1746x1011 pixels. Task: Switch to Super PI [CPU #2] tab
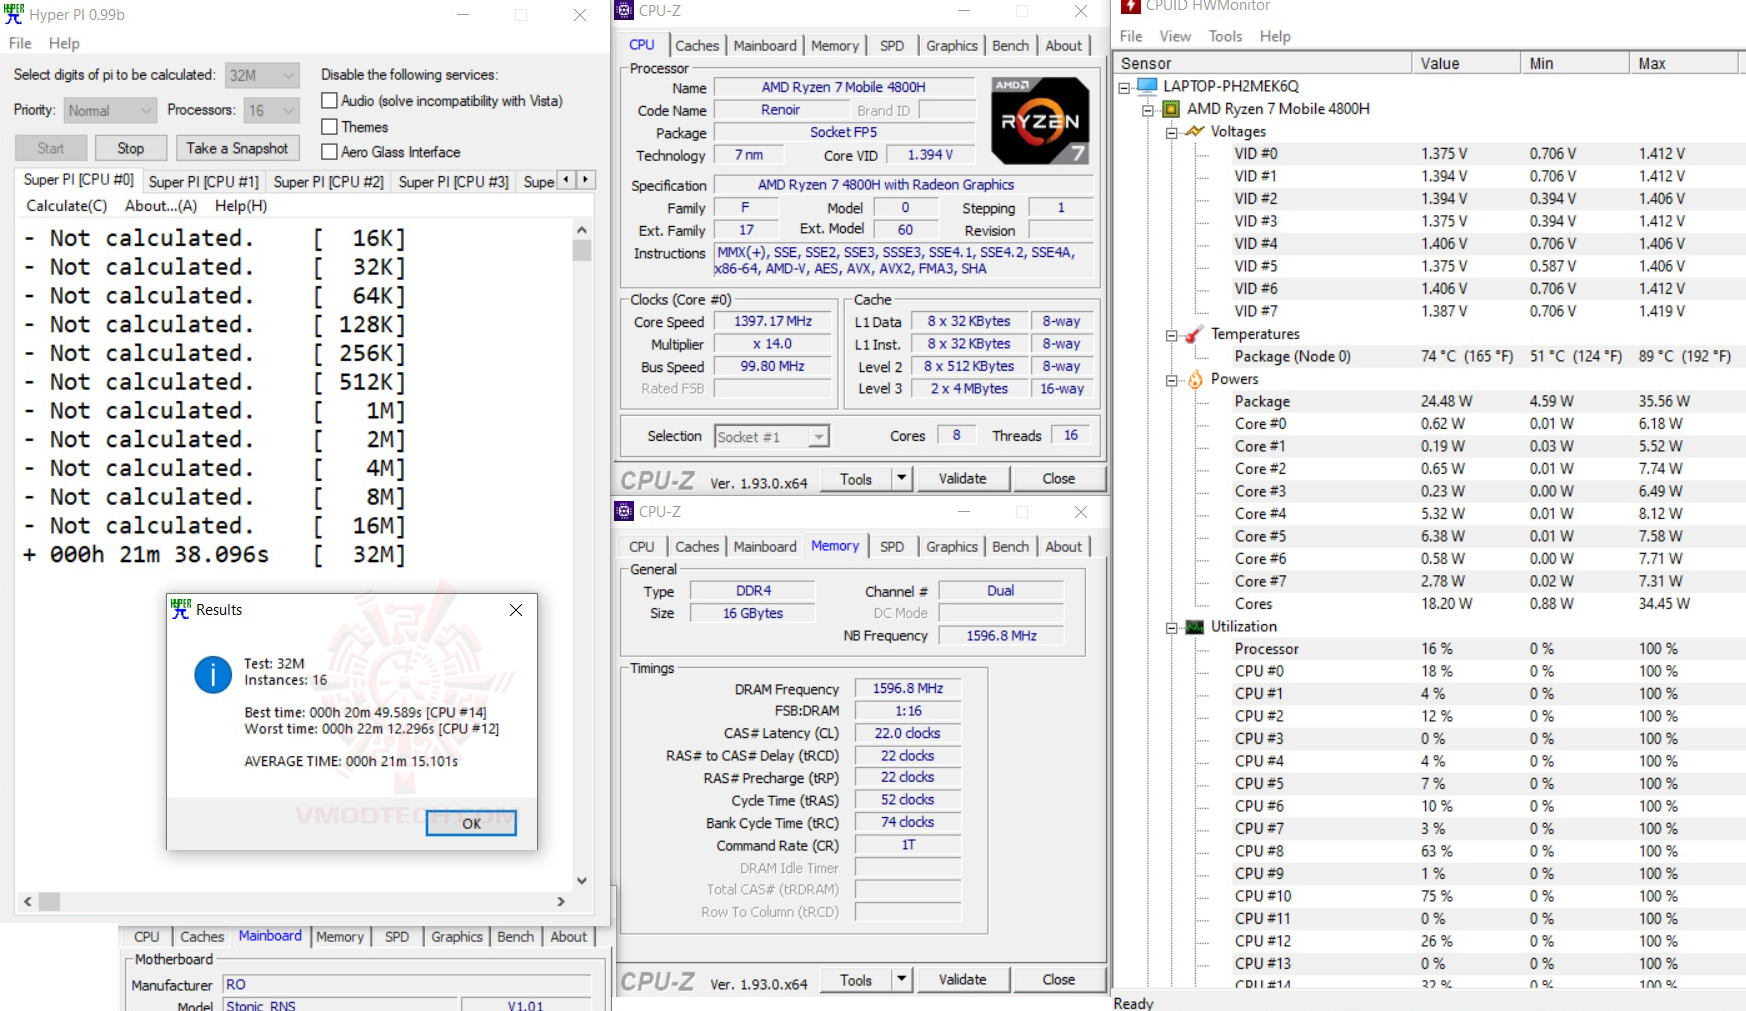click(328, 182)
